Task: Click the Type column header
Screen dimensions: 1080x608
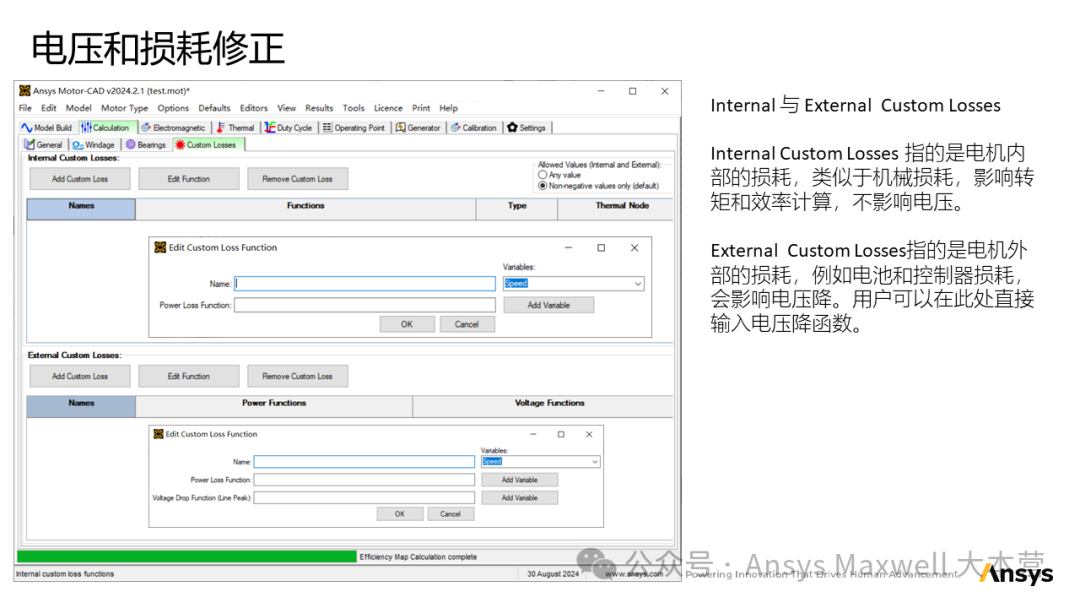Action: (517, 209)
